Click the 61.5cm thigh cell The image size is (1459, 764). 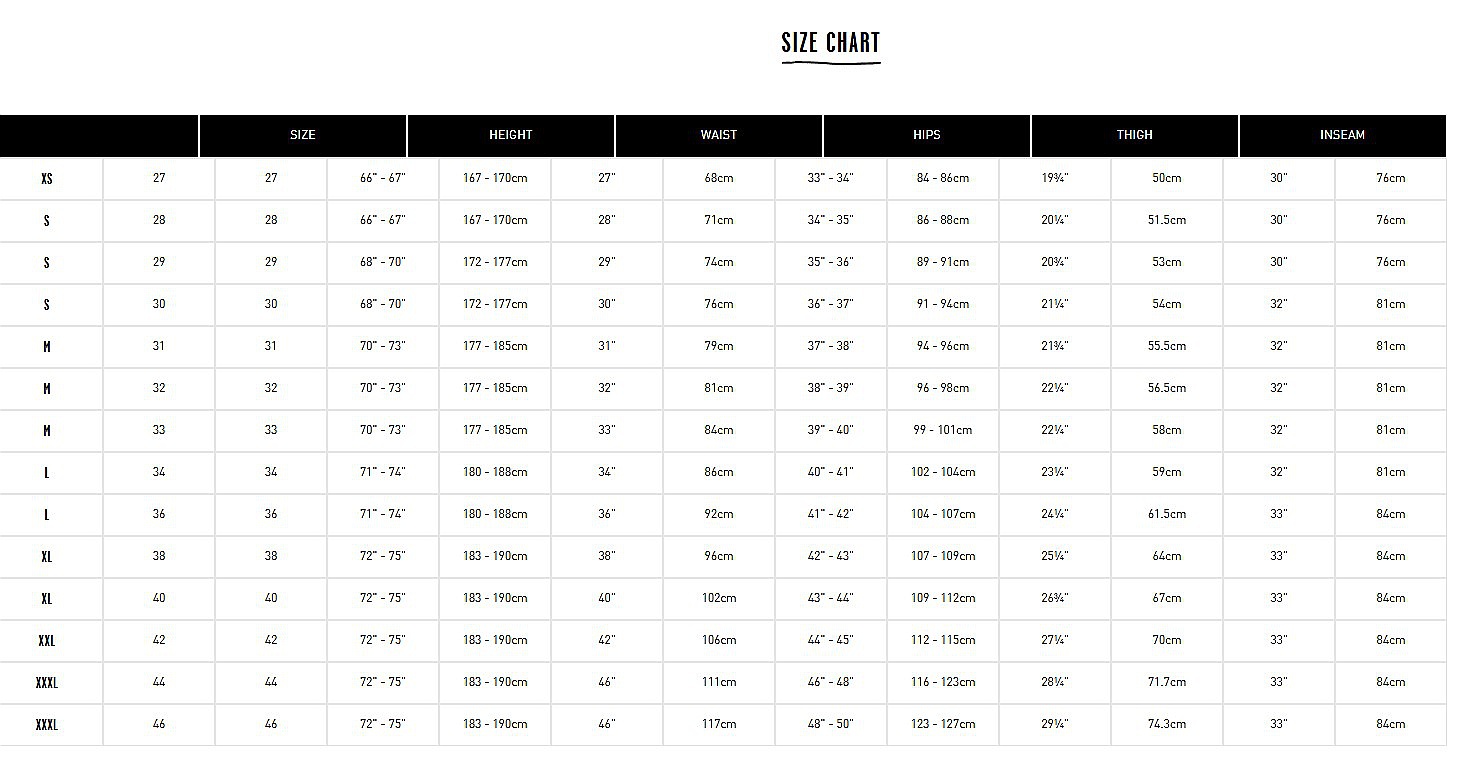tap(1167, 514)
